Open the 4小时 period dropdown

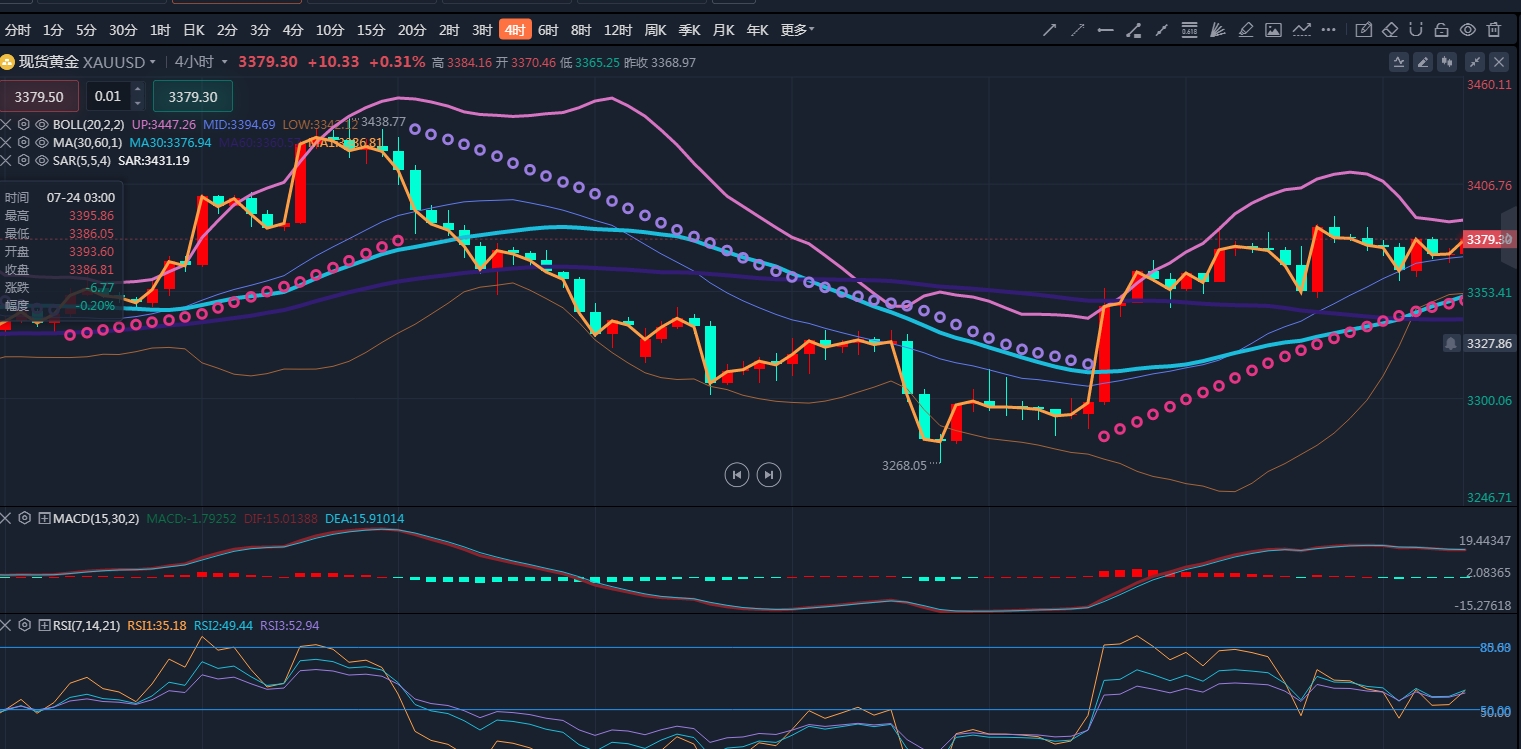200,62
